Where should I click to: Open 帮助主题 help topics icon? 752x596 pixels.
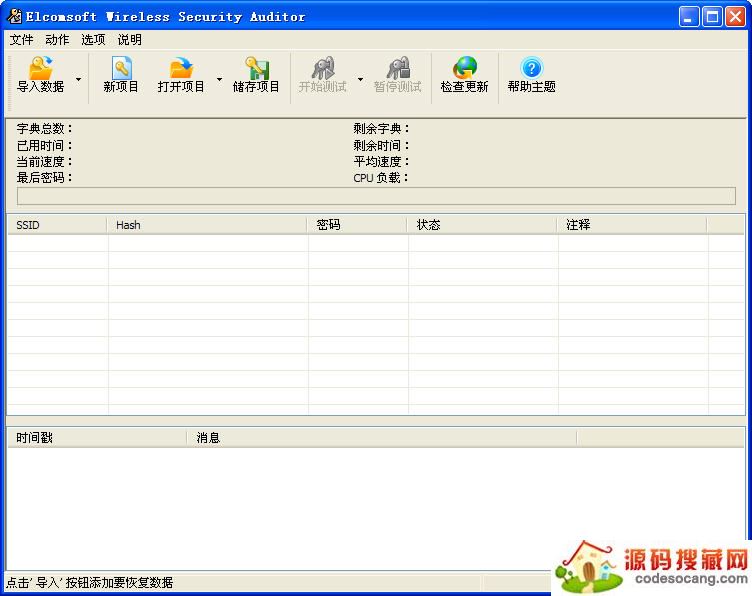point(531,69)
